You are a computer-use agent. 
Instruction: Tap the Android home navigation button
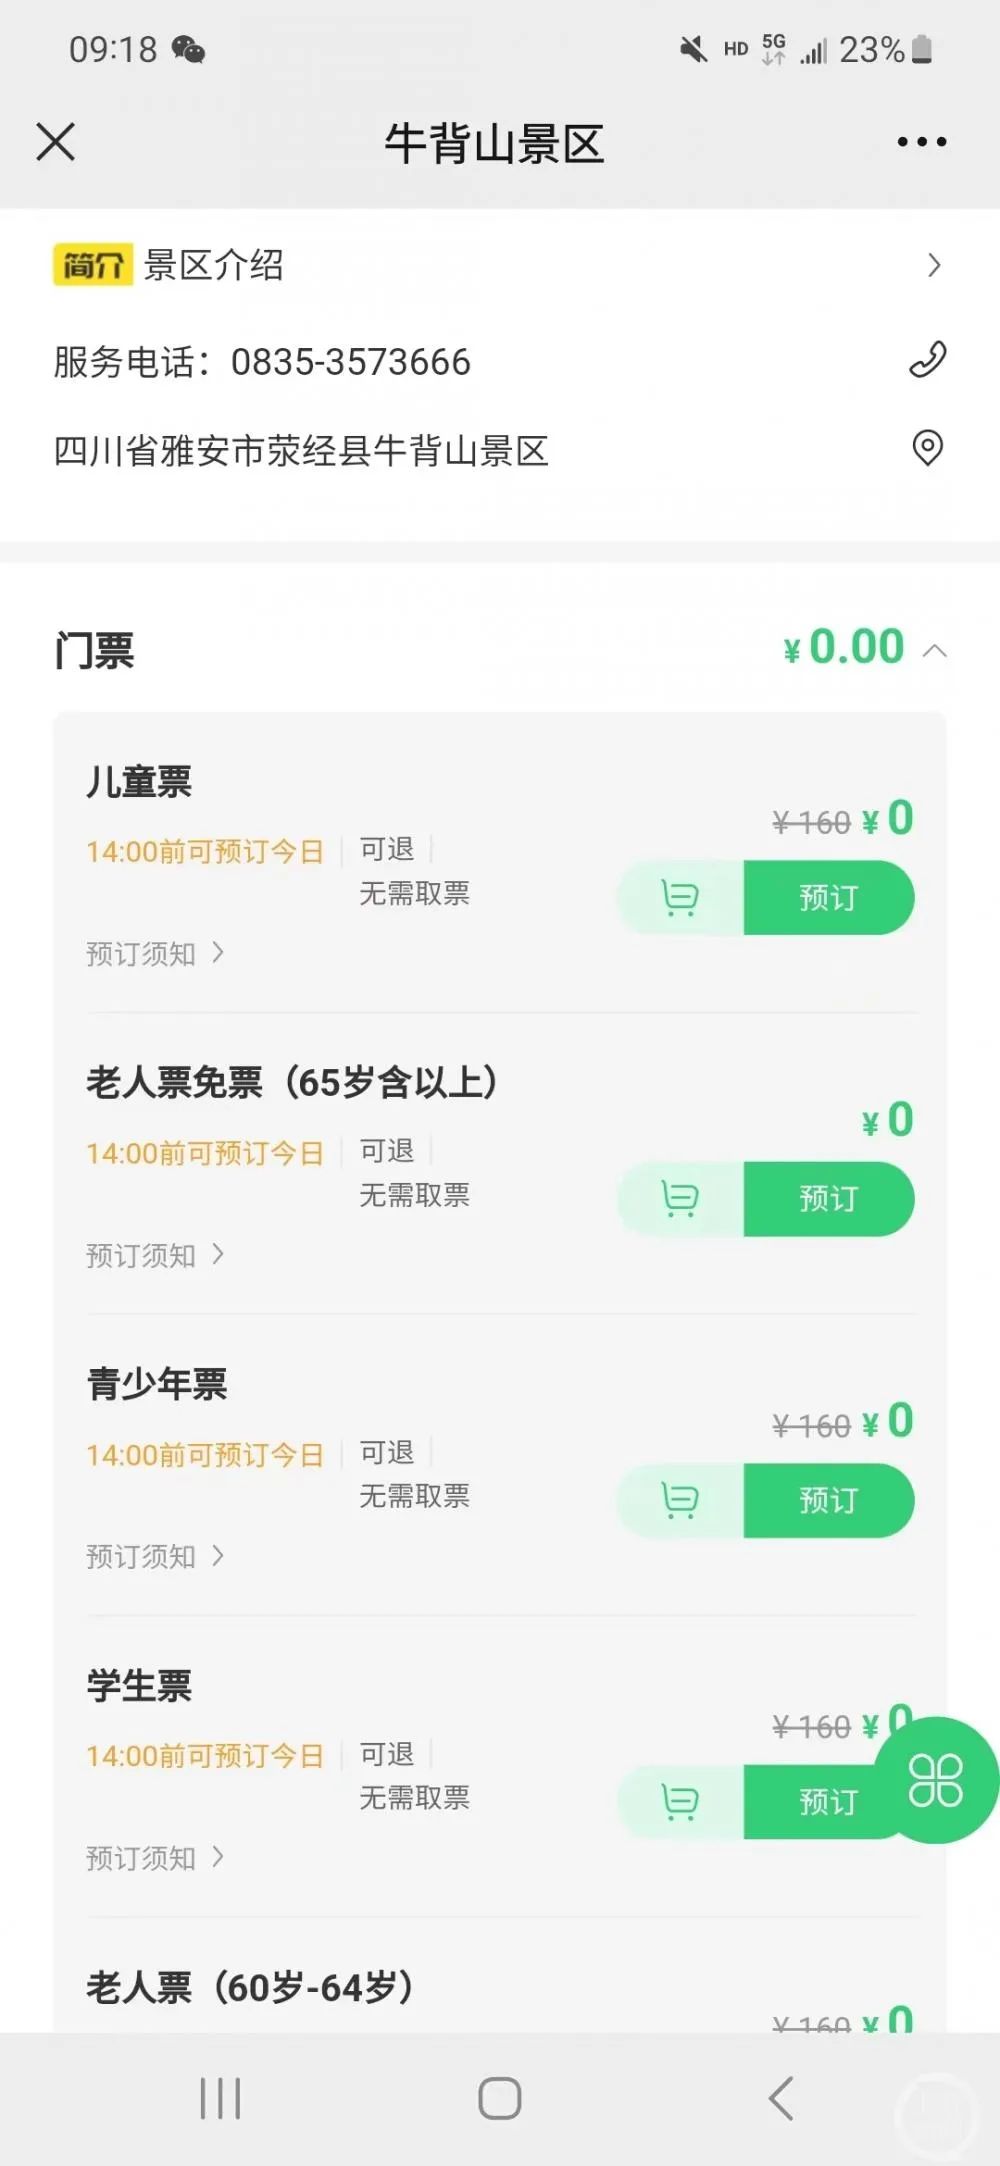pyautogui.click(x=499, y=2098)
